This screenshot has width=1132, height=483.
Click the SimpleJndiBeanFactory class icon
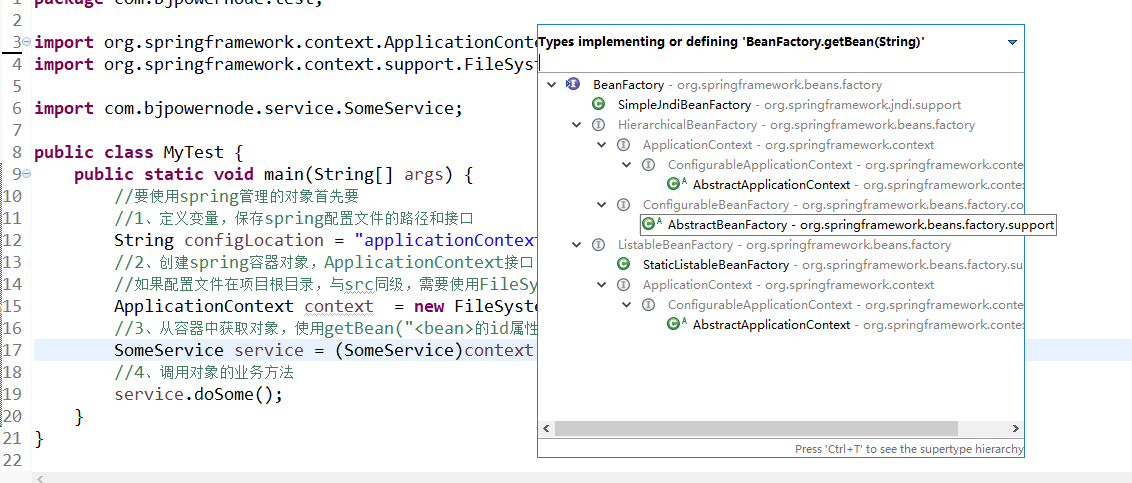click(598, 105)
